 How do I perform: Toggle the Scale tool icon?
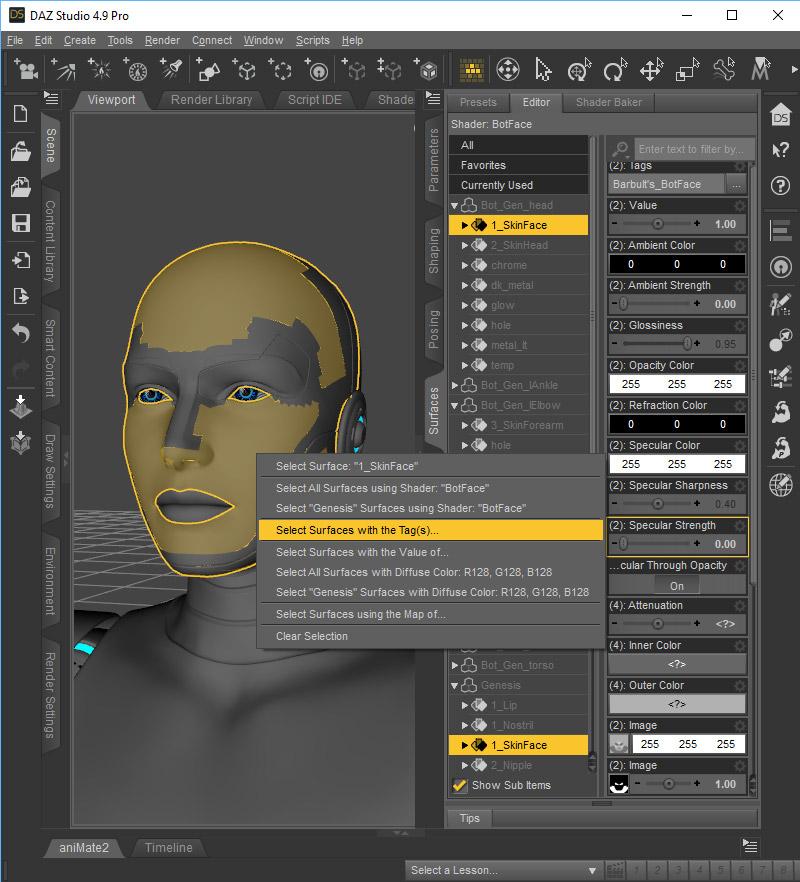tap(686, 70)
